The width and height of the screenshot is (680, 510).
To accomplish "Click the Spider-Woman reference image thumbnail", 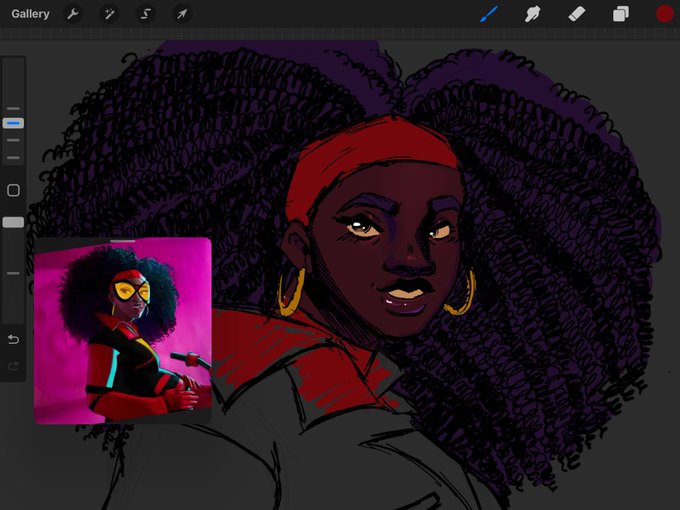I will [123, 333].
